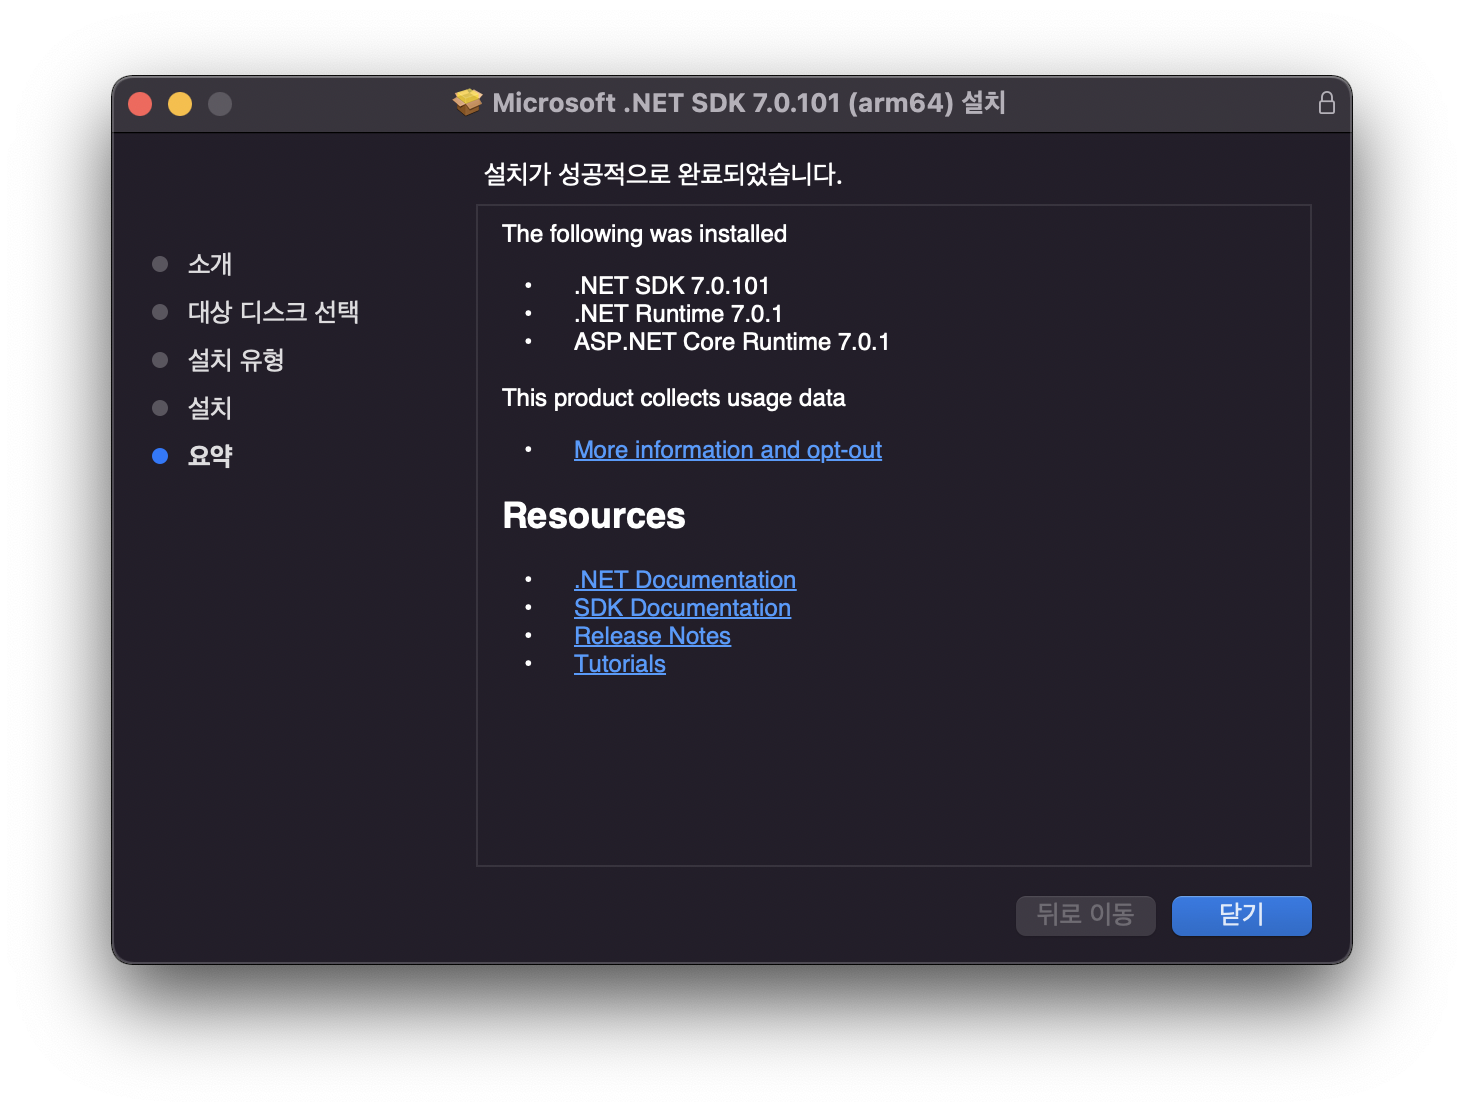Click the blue bullet beside 요약
The height and width of the screenshot is (1112, 1464).
coord(160,456)
